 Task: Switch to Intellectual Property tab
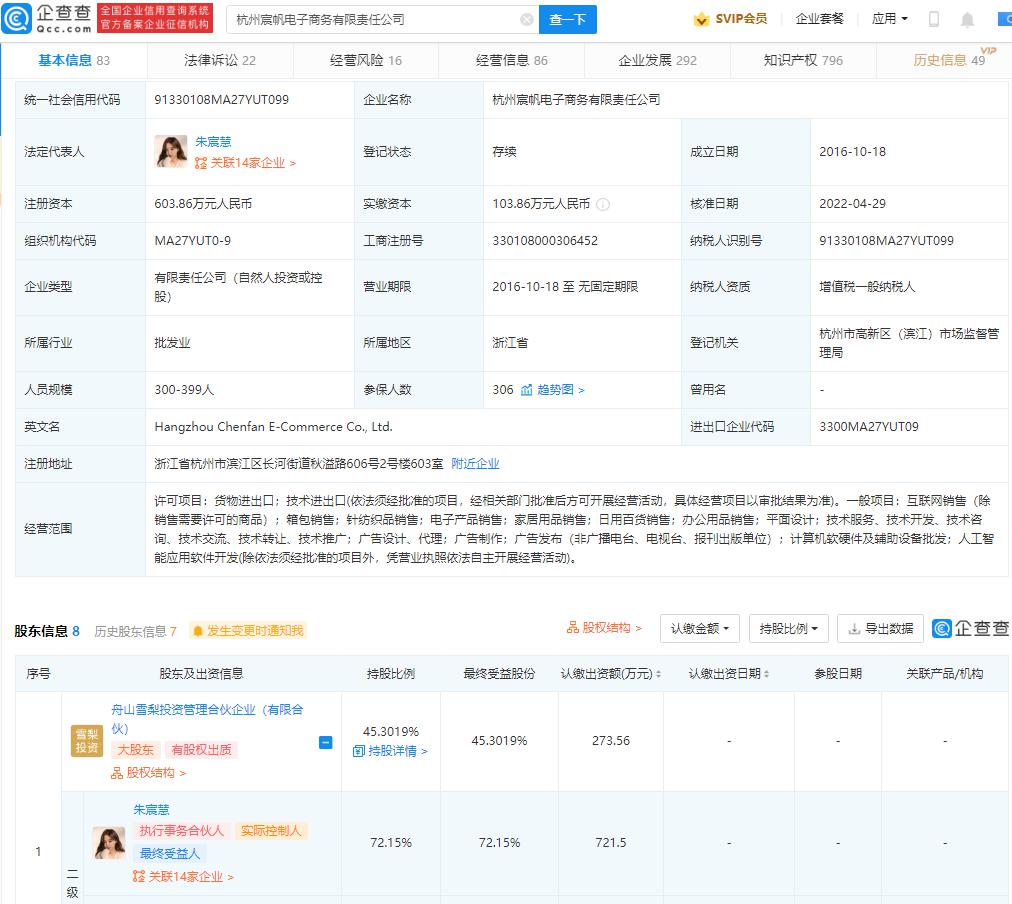click(803, 60)
